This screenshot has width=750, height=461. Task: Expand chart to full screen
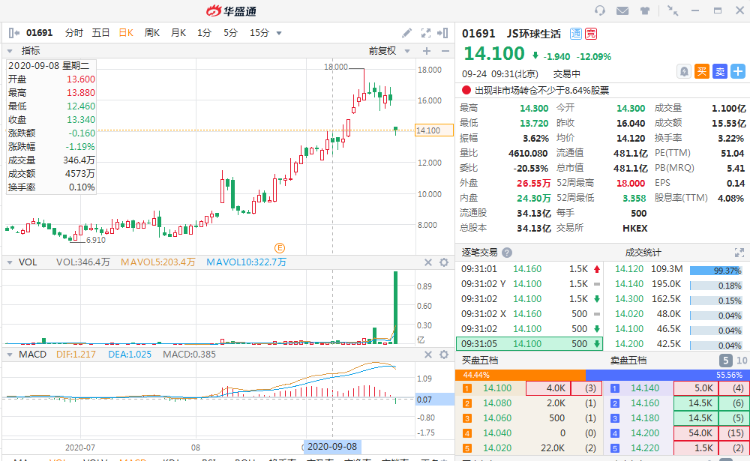click(x=426, y=33)
